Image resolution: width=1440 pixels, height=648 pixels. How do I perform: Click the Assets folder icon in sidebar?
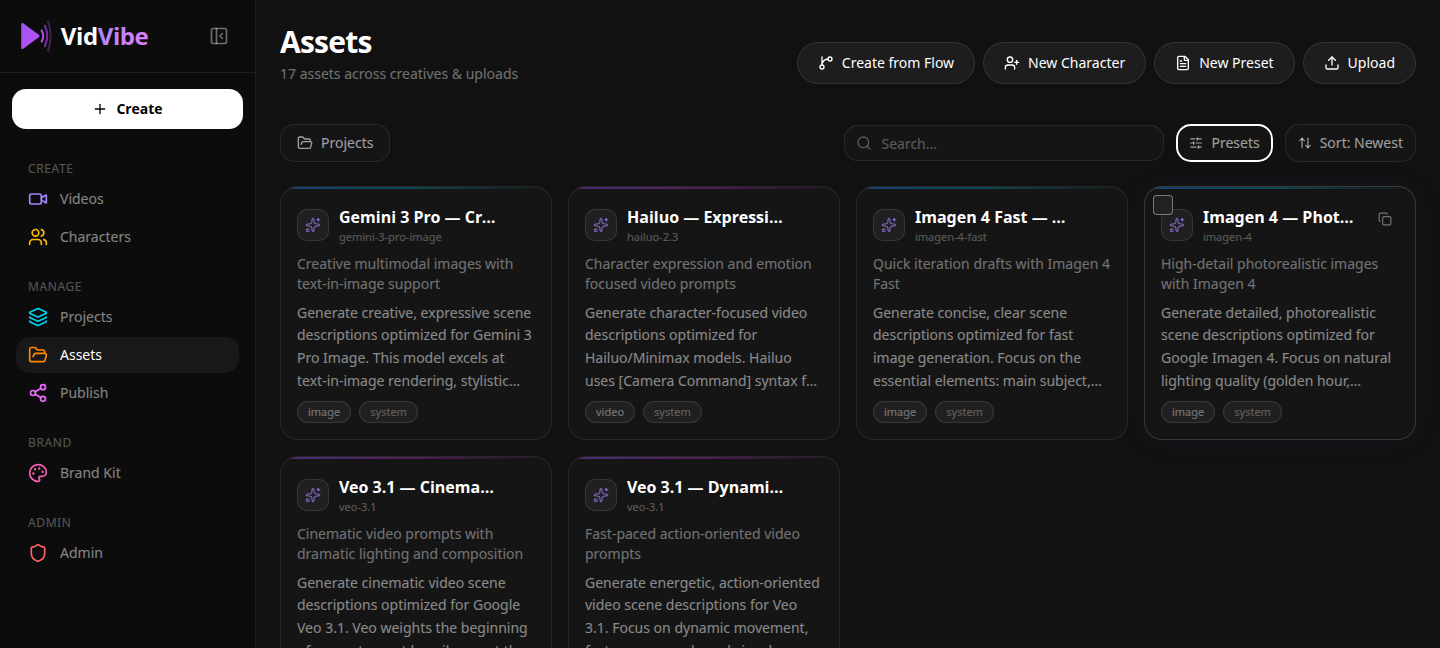(x=38, y=355)
